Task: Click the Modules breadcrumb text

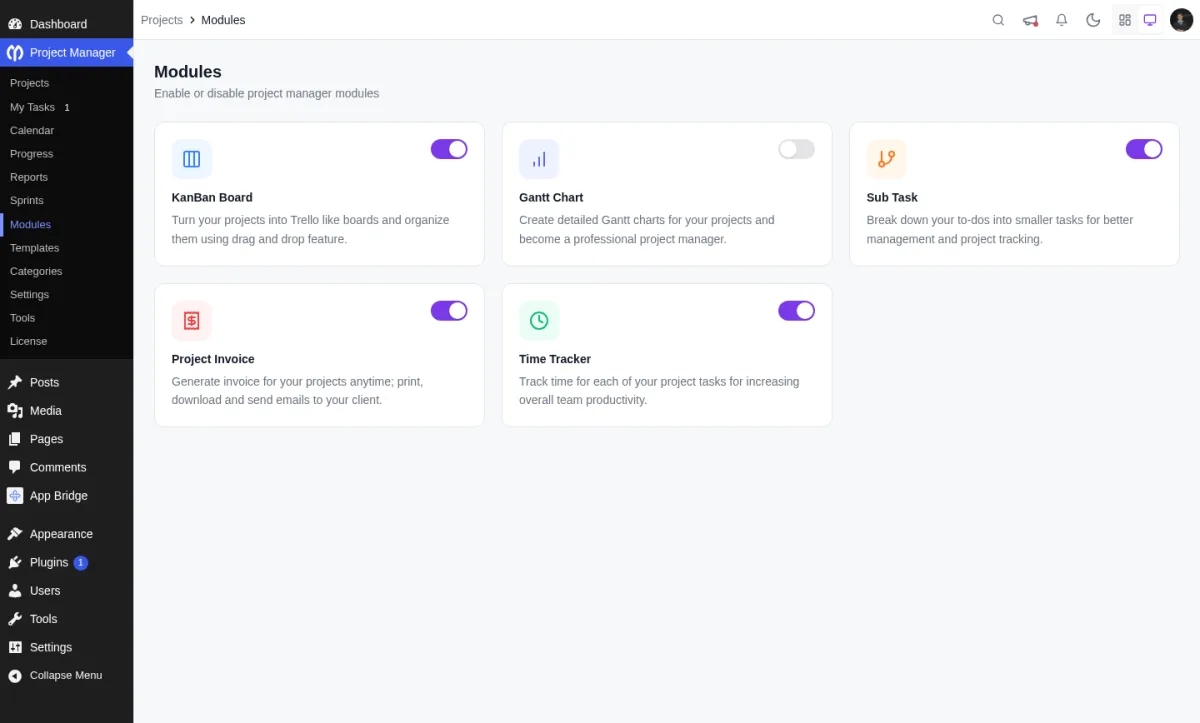Action: point(223,20)
